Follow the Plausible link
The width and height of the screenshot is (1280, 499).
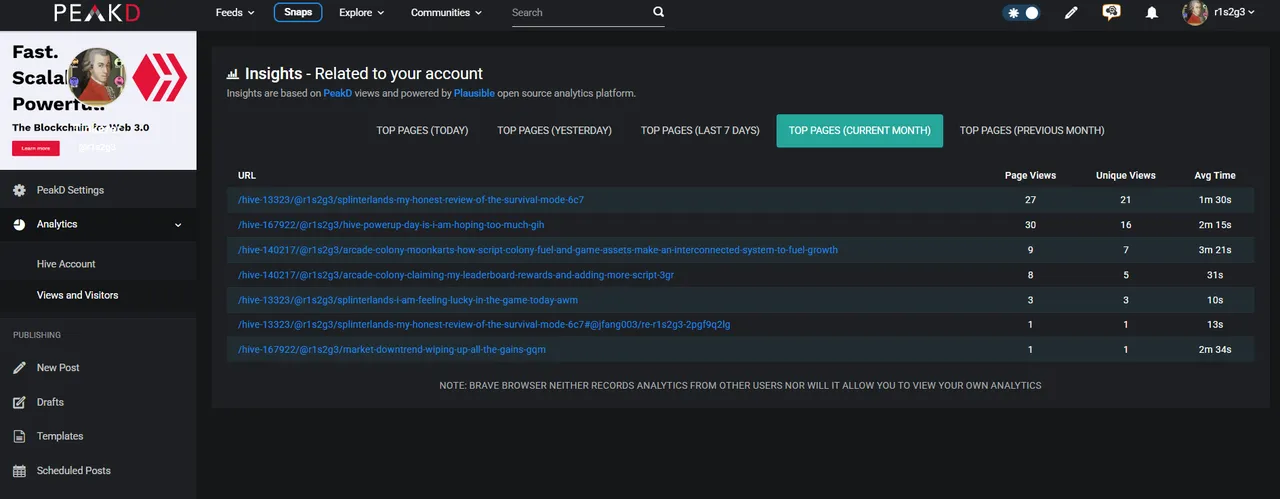pos(474,93)
